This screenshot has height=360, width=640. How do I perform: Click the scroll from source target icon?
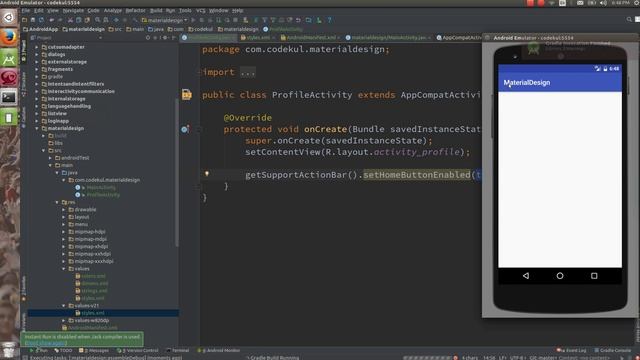click(x=148, y=38)
